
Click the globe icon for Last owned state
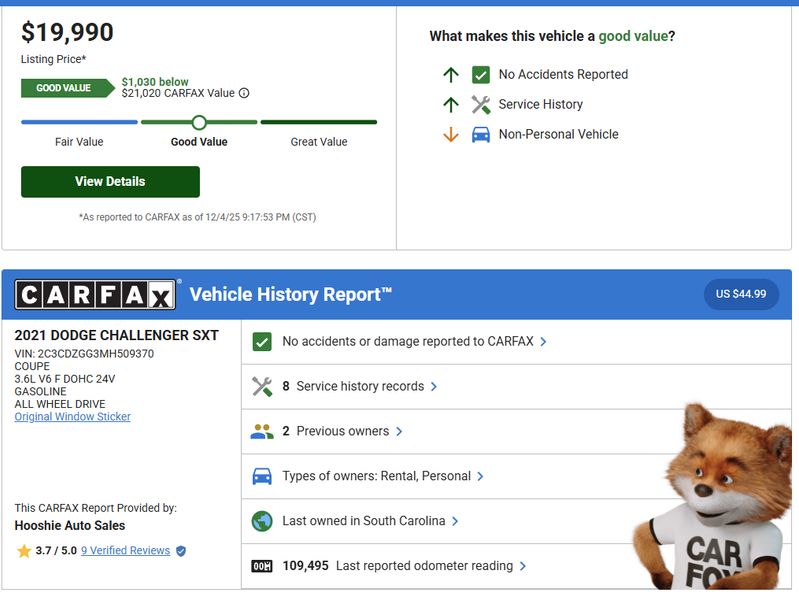(262, 521)
